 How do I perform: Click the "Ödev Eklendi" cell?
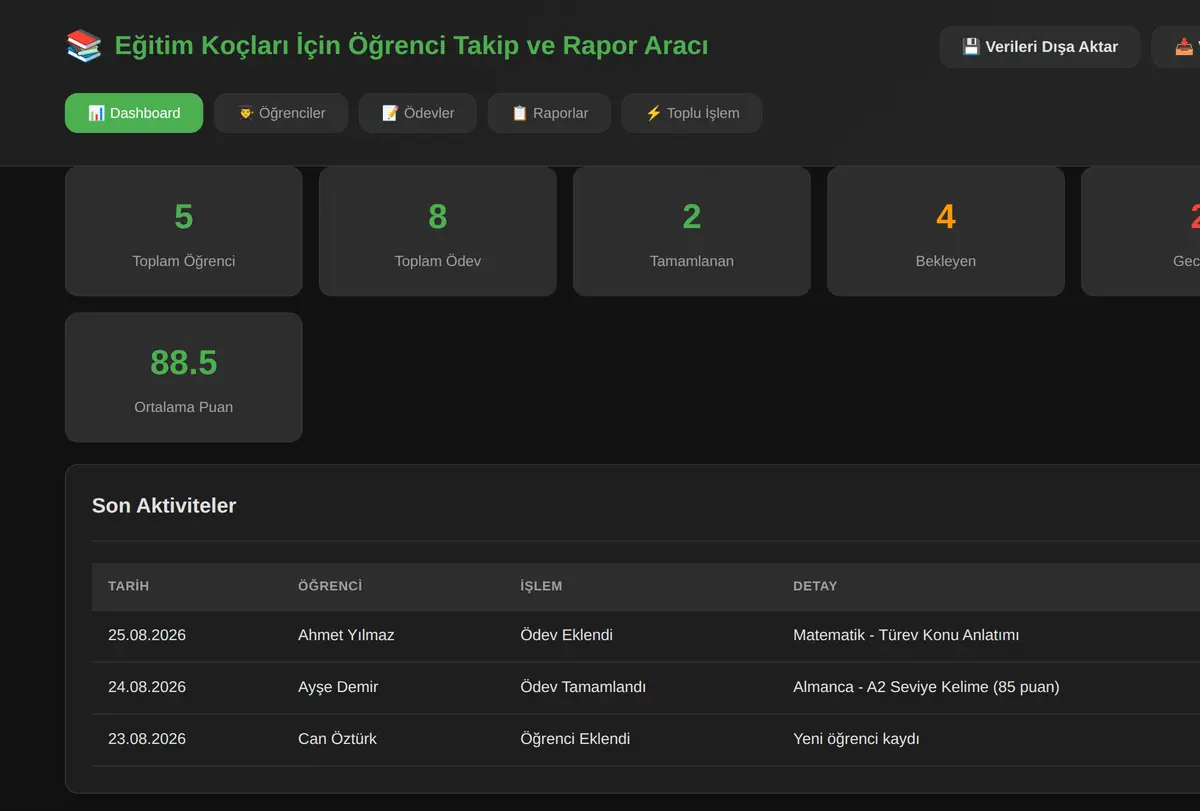click(567, 635)
